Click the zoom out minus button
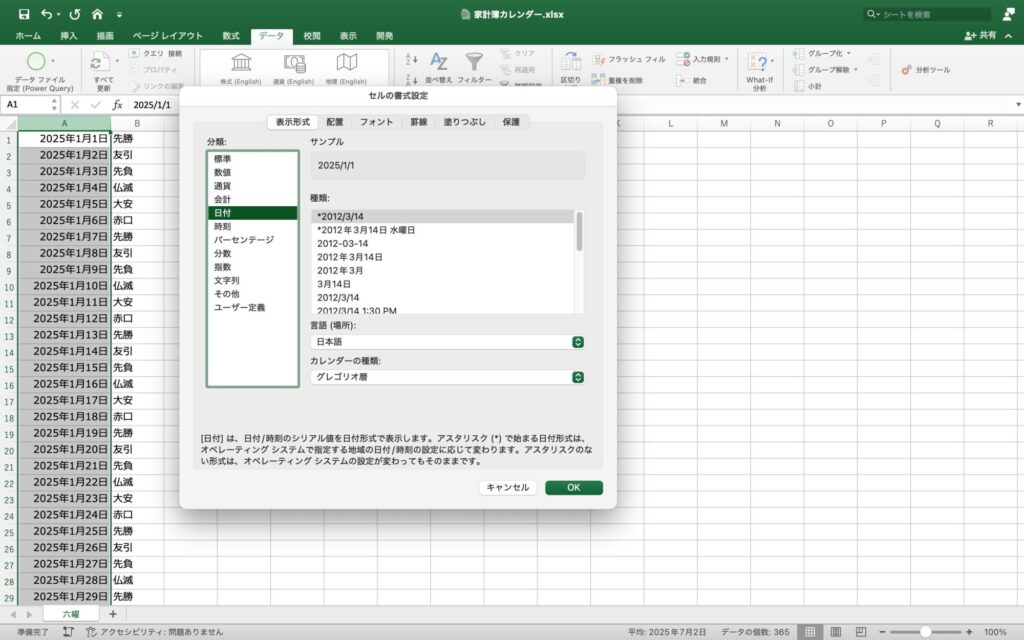1024x640 pixels. (882, 632)
